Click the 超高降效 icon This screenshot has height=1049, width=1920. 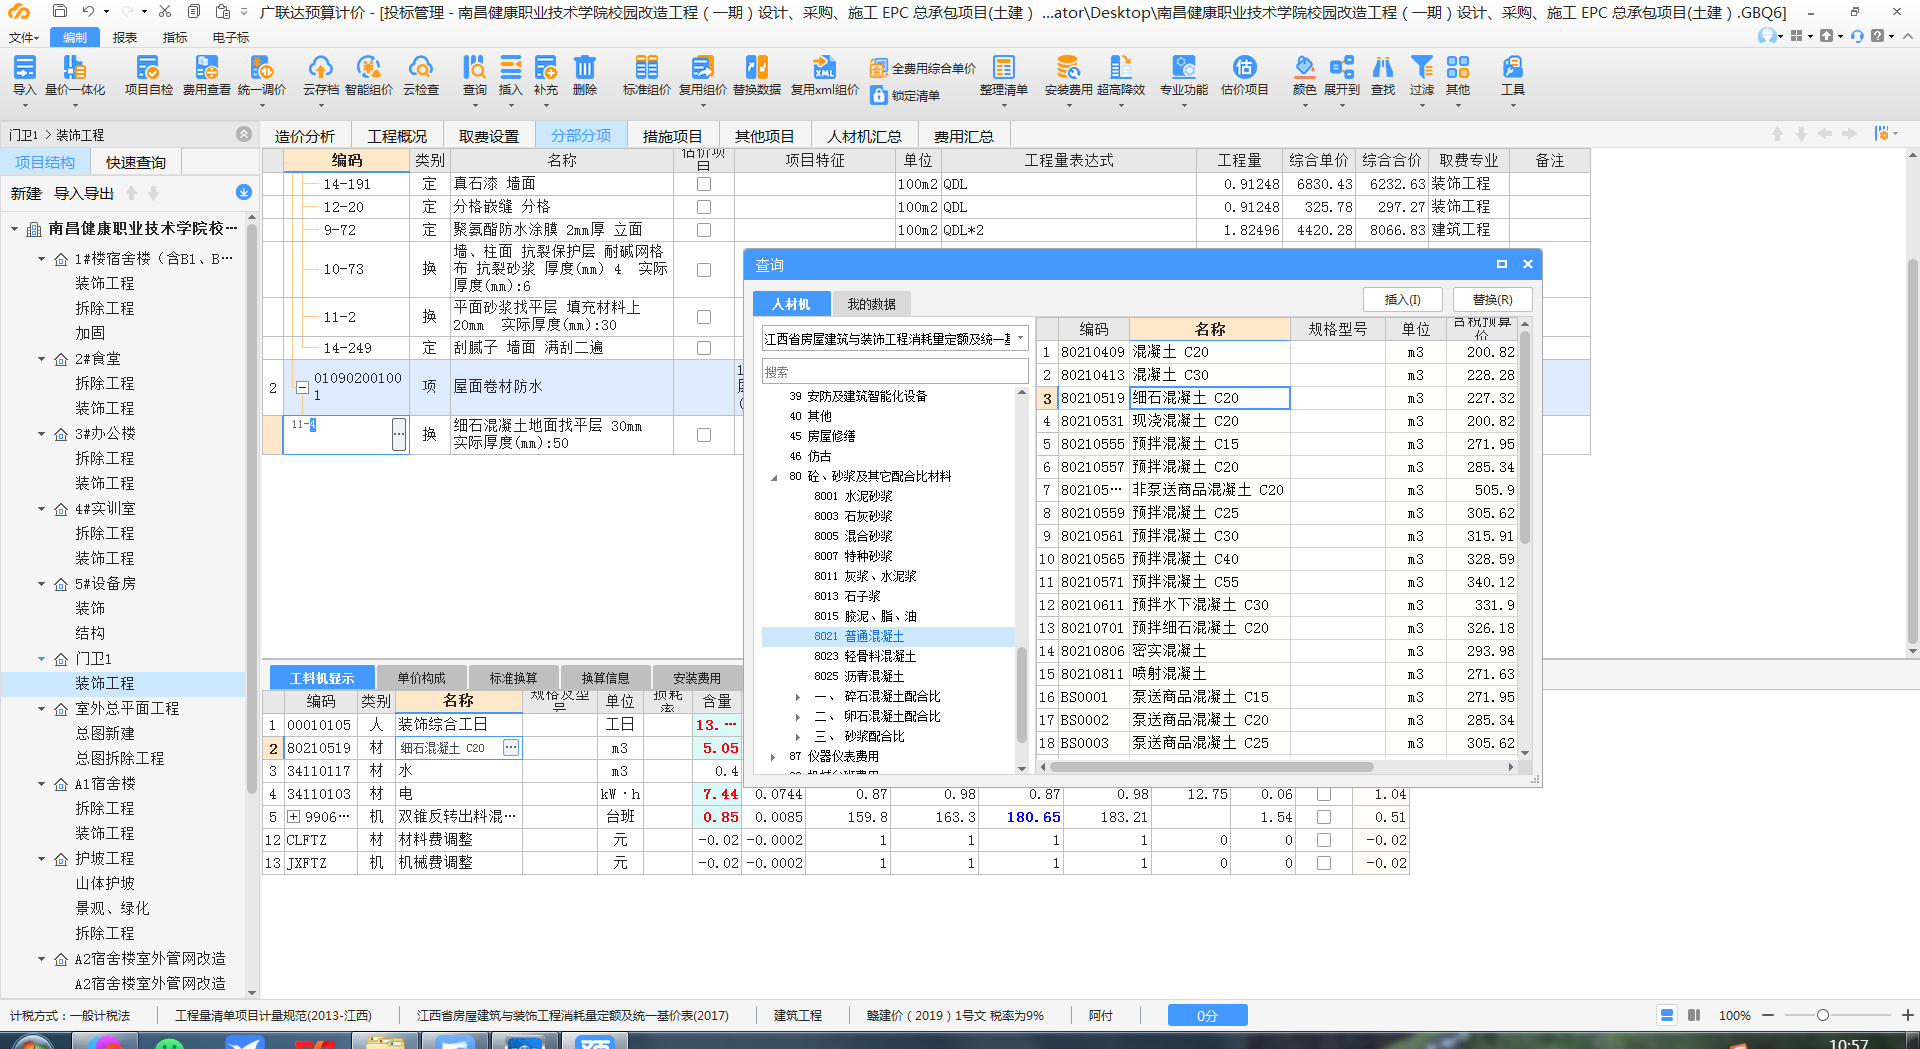click(1121, 76)
